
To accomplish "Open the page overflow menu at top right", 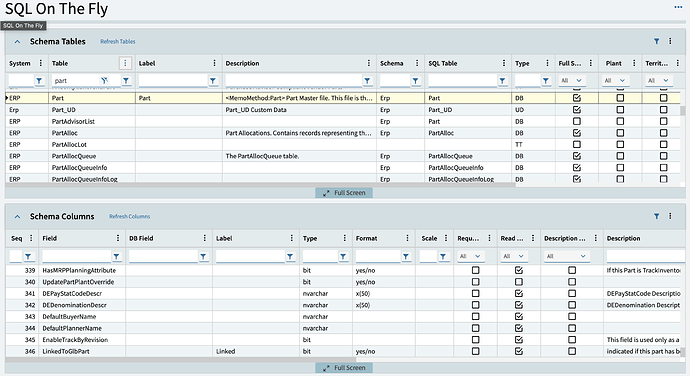I will click(x=678, y=7).
